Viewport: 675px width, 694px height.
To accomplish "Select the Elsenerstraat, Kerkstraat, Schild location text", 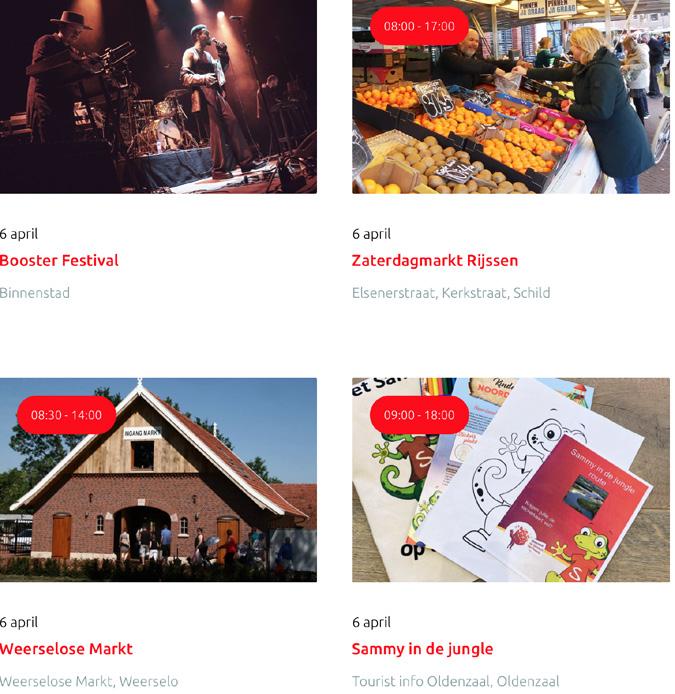I will click(451, 293).
